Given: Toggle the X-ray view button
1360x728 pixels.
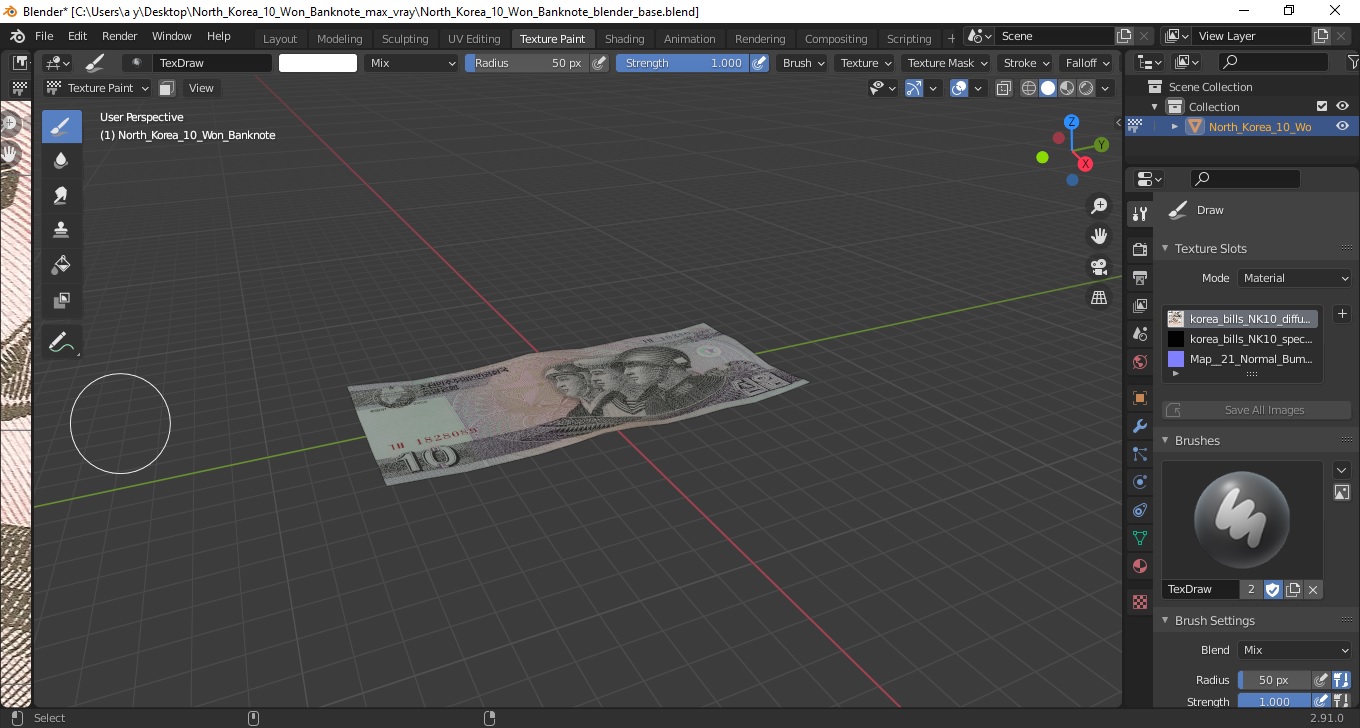Looking at the screenshot, I should pyautogui.click(x=1004, y=88).
